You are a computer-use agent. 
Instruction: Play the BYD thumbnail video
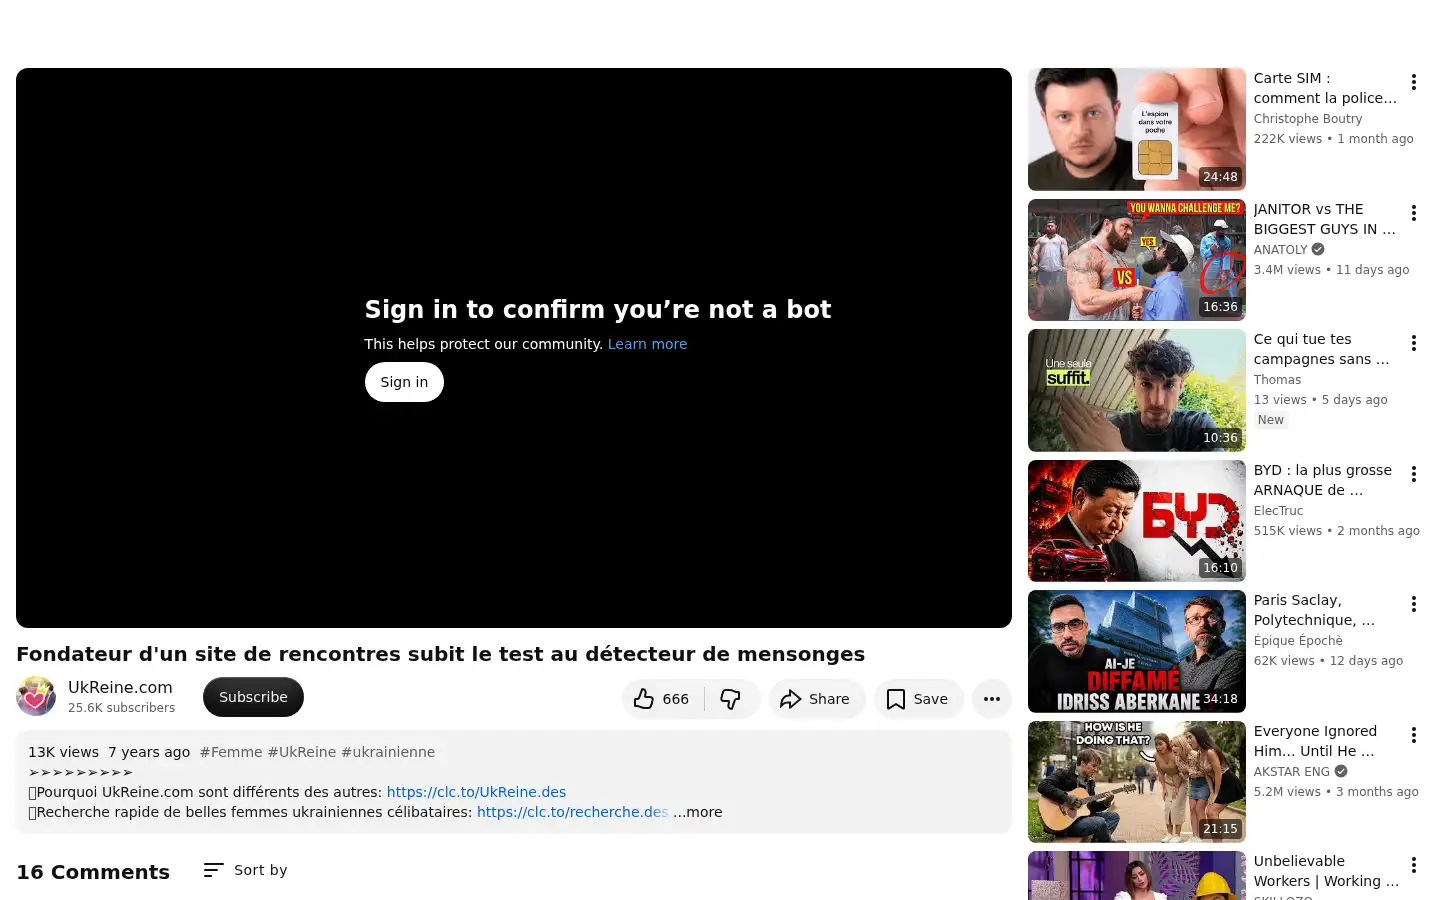1137,521
